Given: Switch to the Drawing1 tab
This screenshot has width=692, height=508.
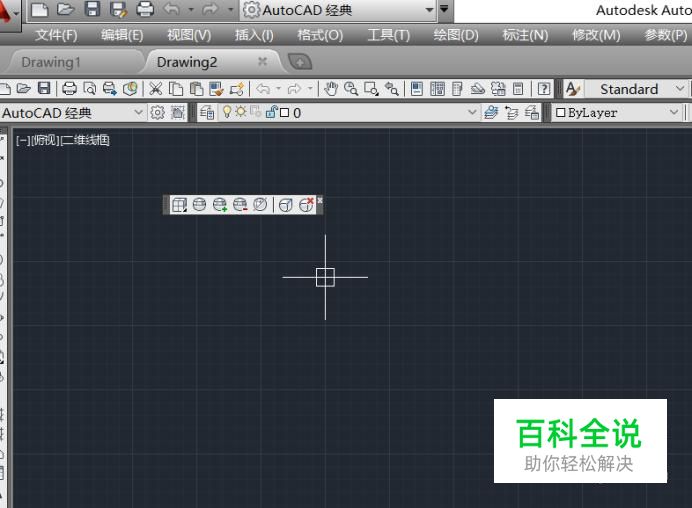Looking at the screenshot, I should point(51,62).
